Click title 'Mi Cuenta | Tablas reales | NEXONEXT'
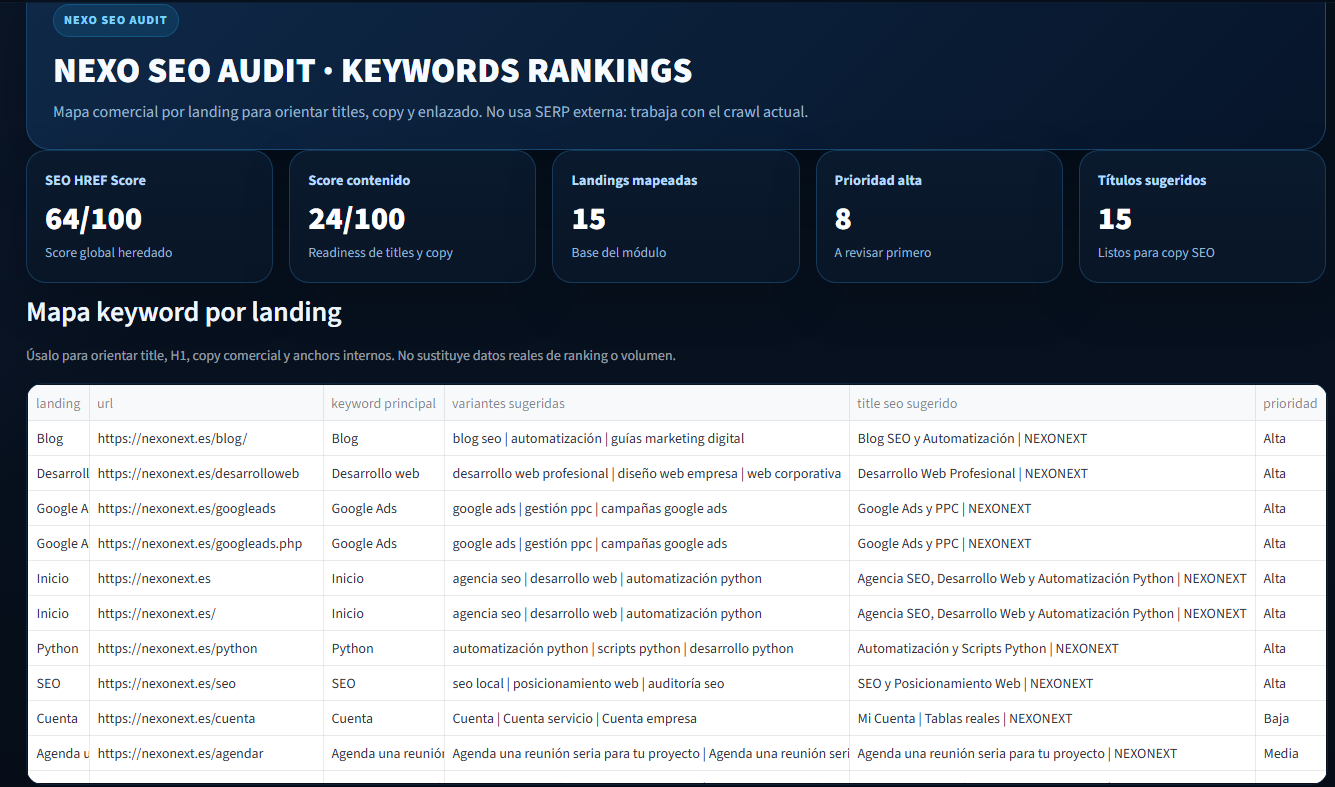Screen dimensions: 1335x787 click(x=1053, y=718)
